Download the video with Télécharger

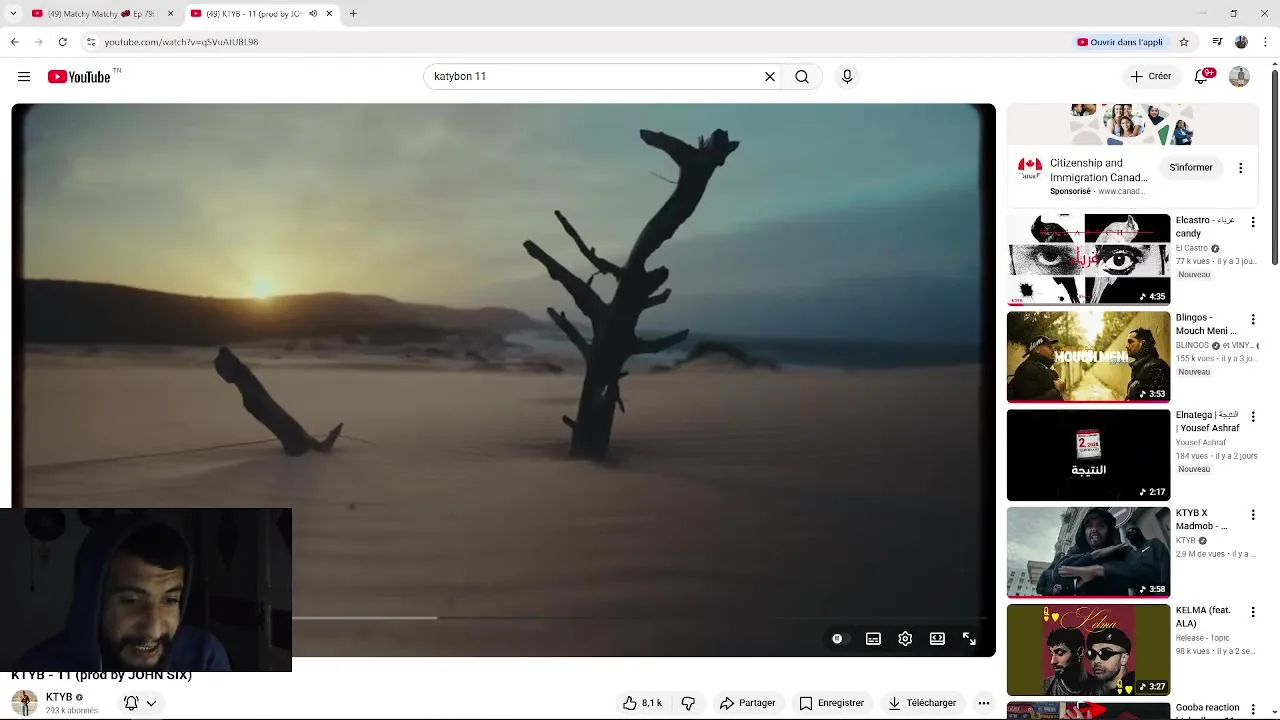[x=922, y=703]
